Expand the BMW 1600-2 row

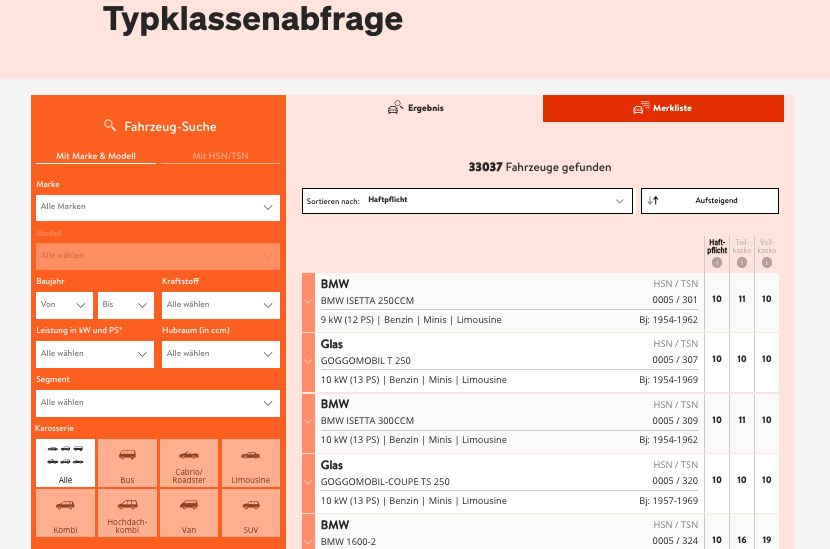[308, 532]
